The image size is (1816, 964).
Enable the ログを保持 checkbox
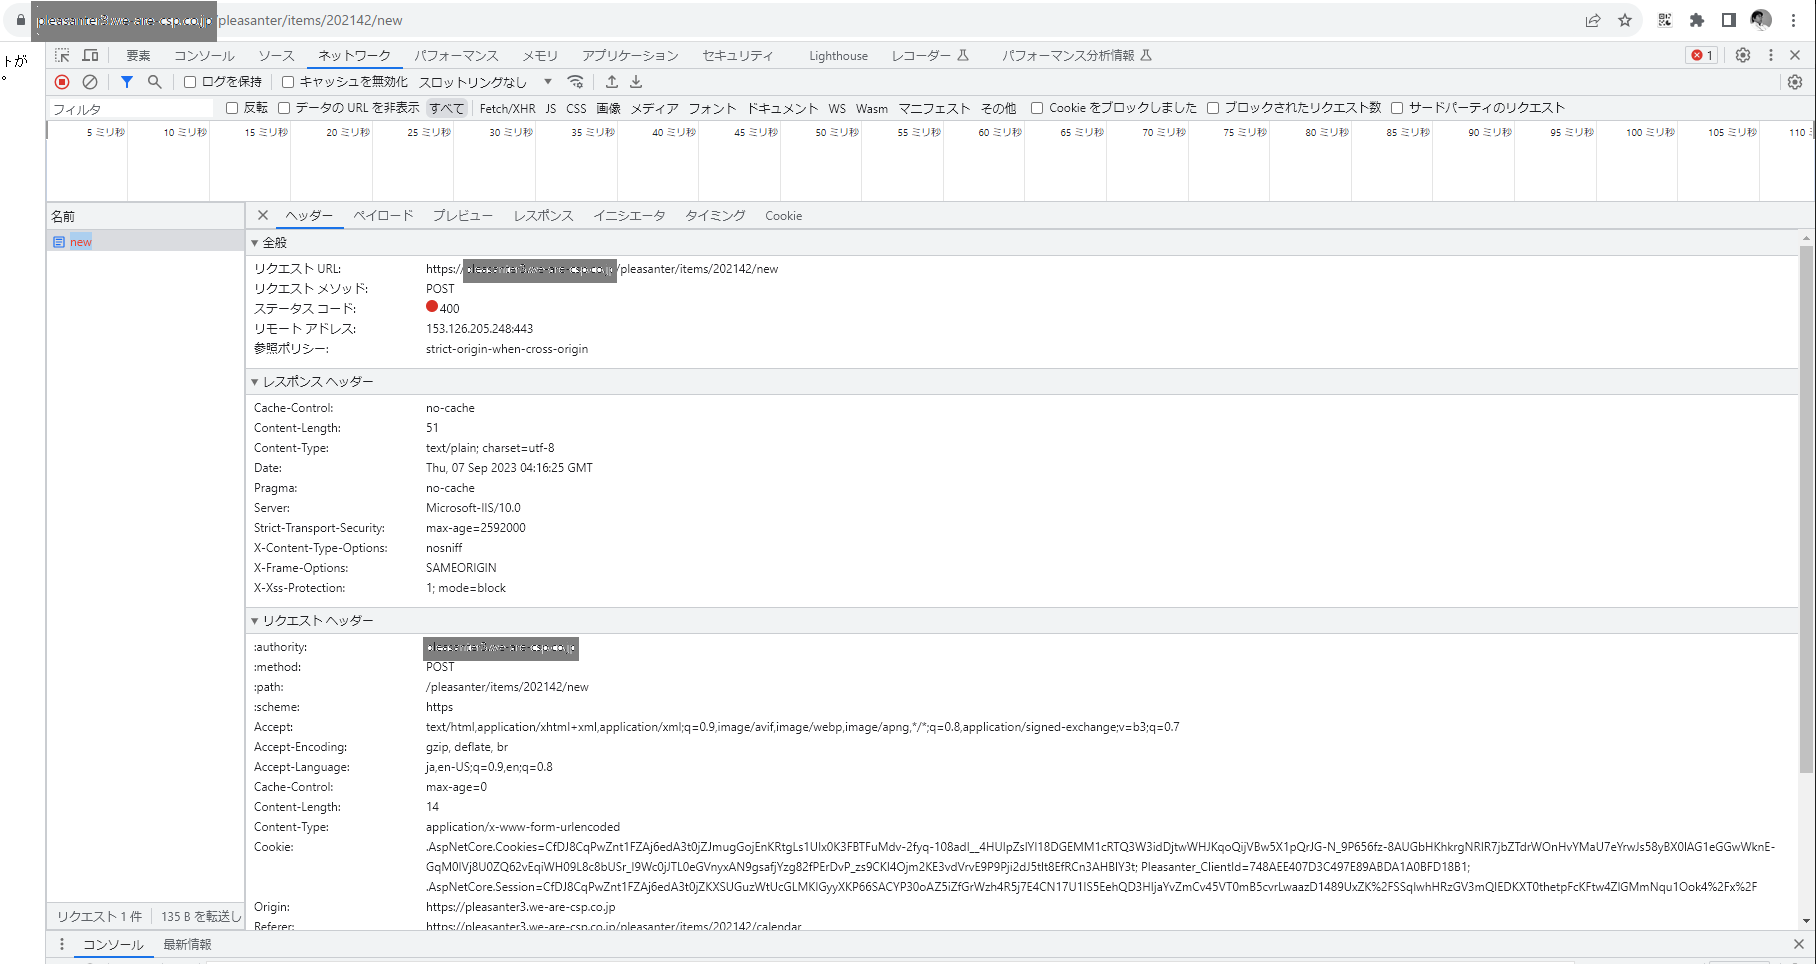[190, 82]
